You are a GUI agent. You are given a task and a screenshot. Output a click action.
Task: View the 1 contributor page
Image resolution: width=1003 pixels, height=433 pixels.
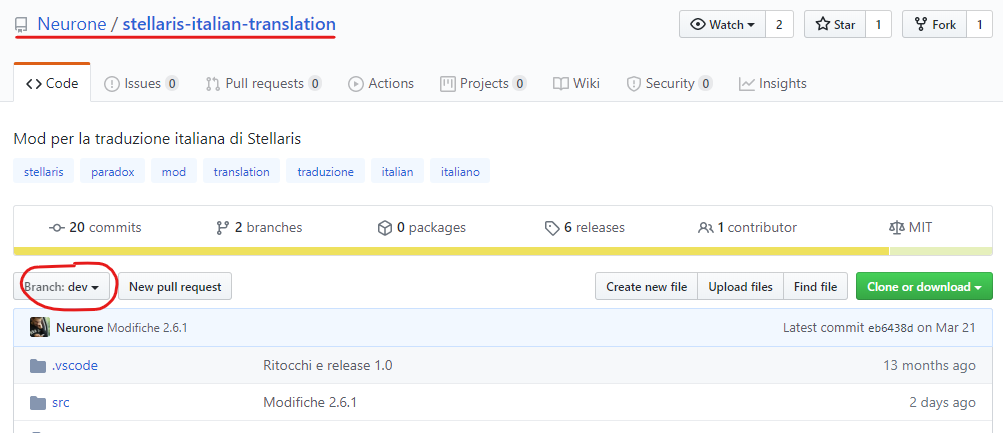pyautogui.click(x=747, y=227)
